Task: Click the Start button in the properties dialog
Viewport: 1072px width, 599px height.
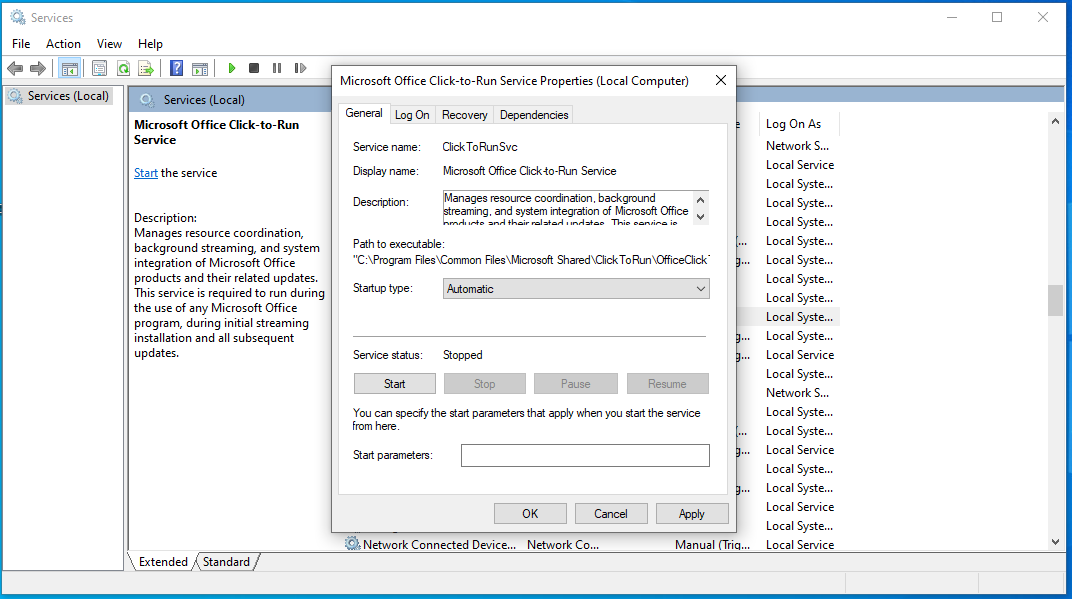Action: point(394,384)
